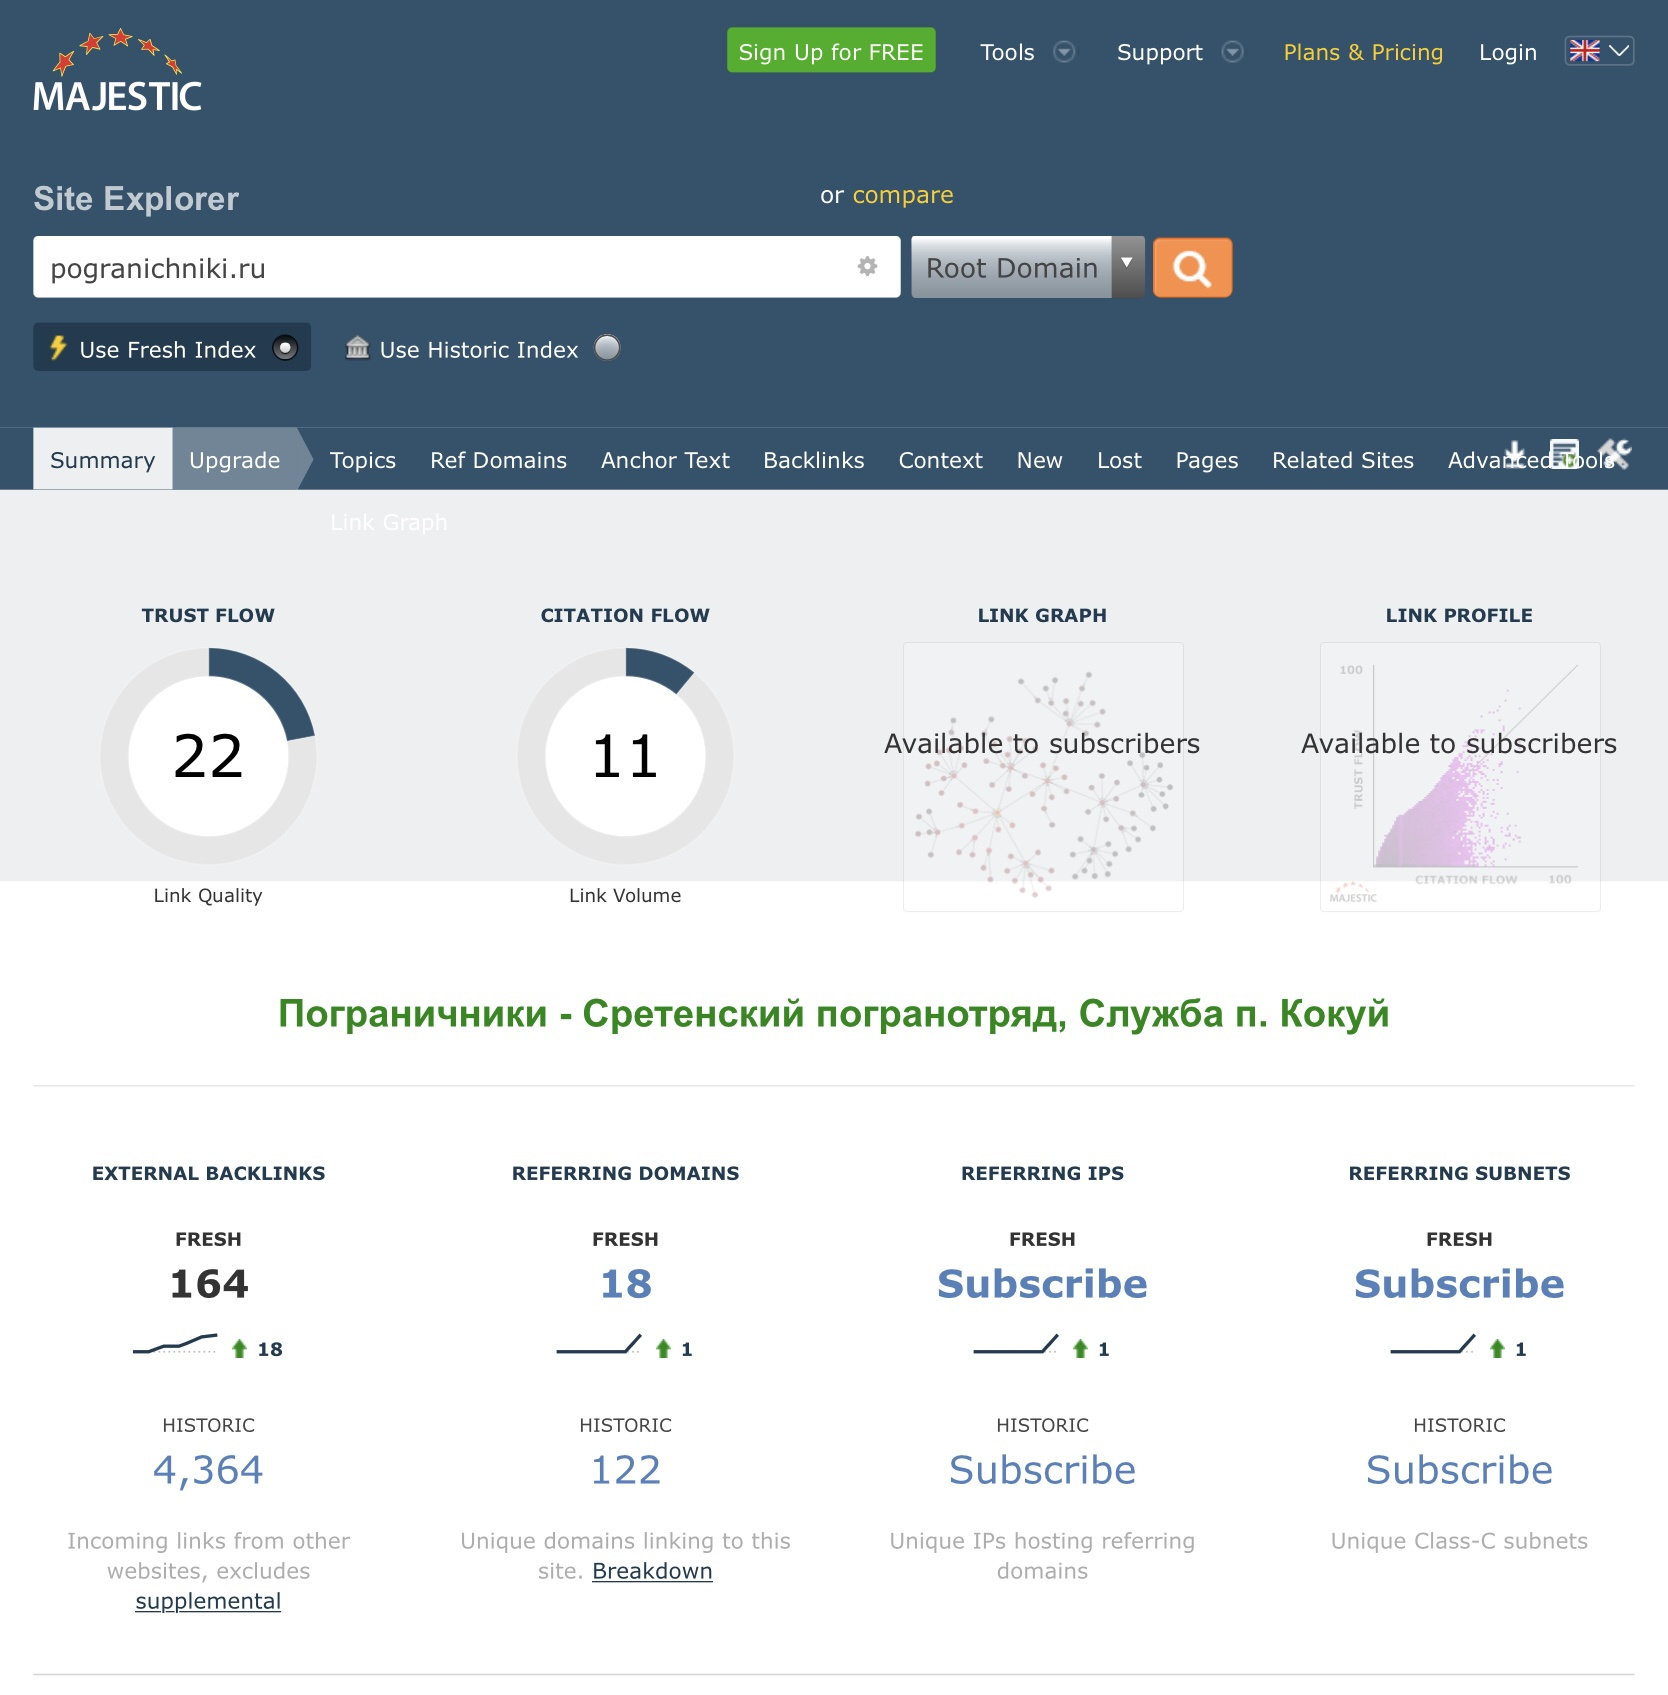Click the Fresh Index lightning icon
This screenshot has width=1668, height=1695.
coord(58,348)
